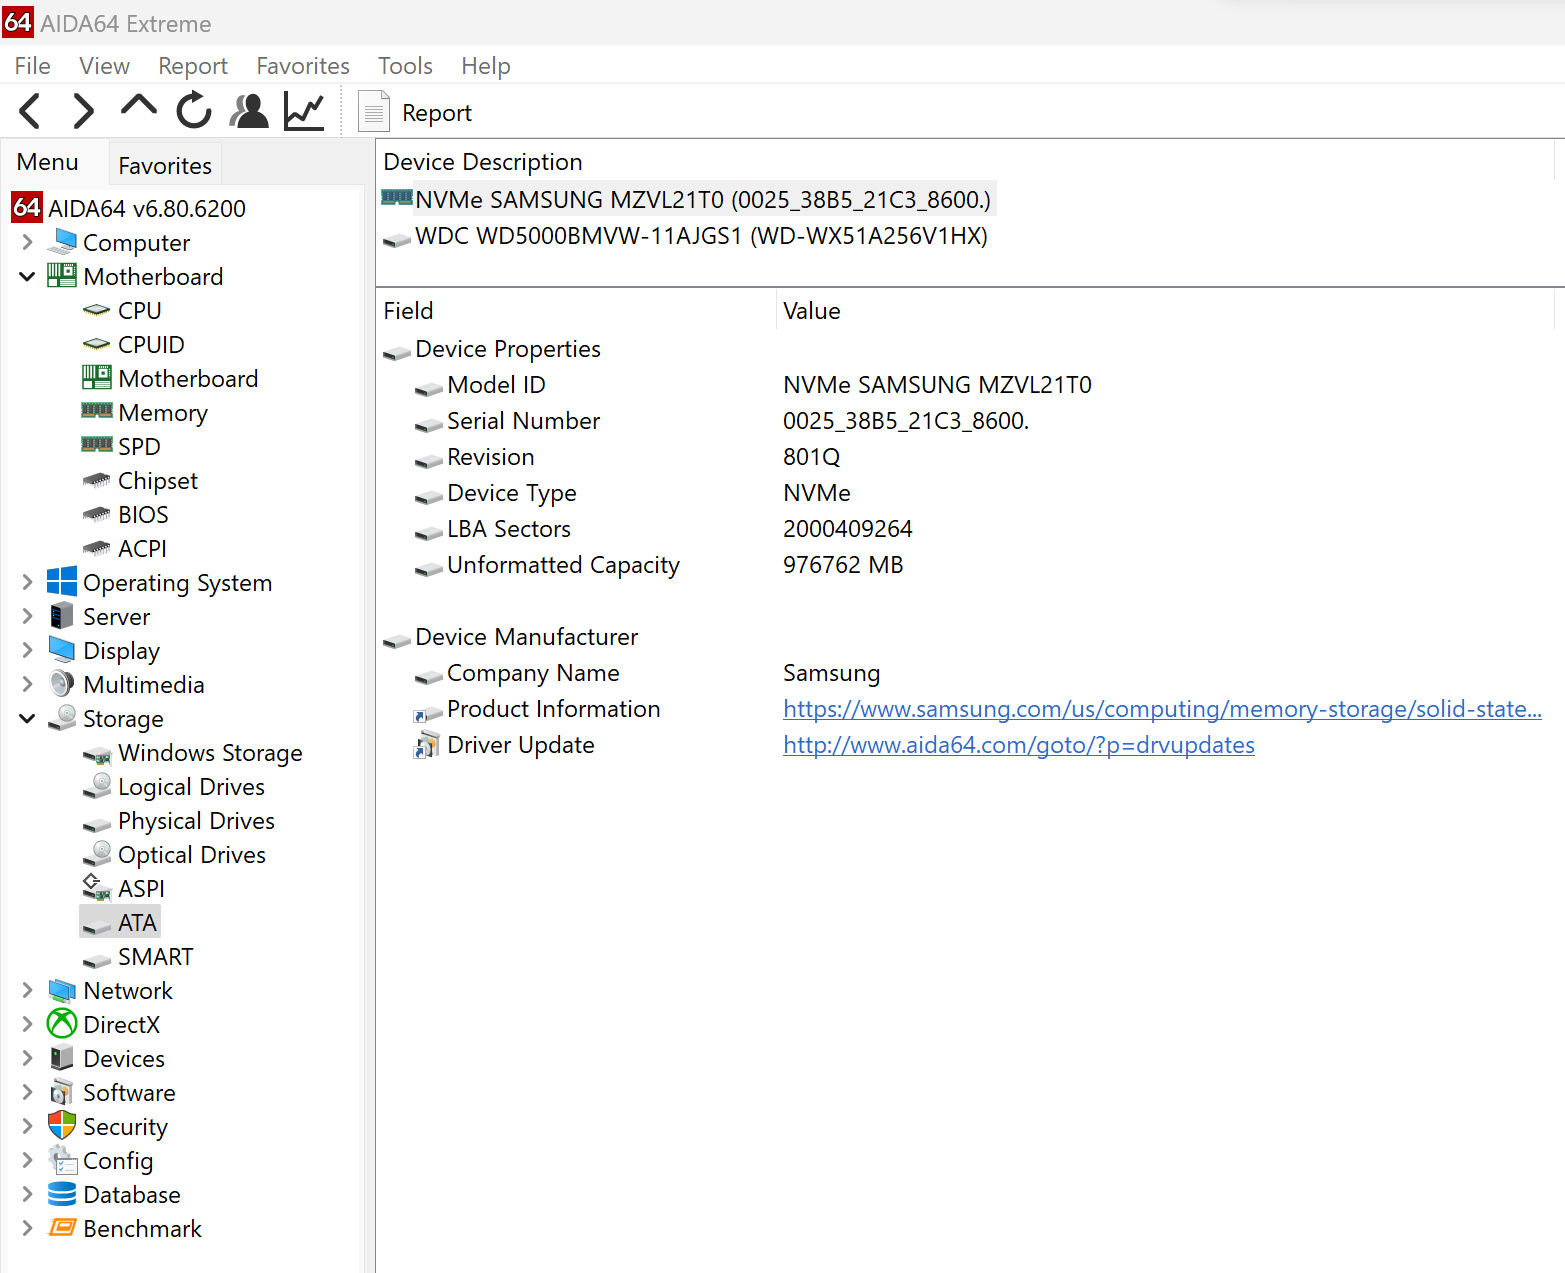
Task: Select the BIOS chip icon
Action: pos(97,515)
